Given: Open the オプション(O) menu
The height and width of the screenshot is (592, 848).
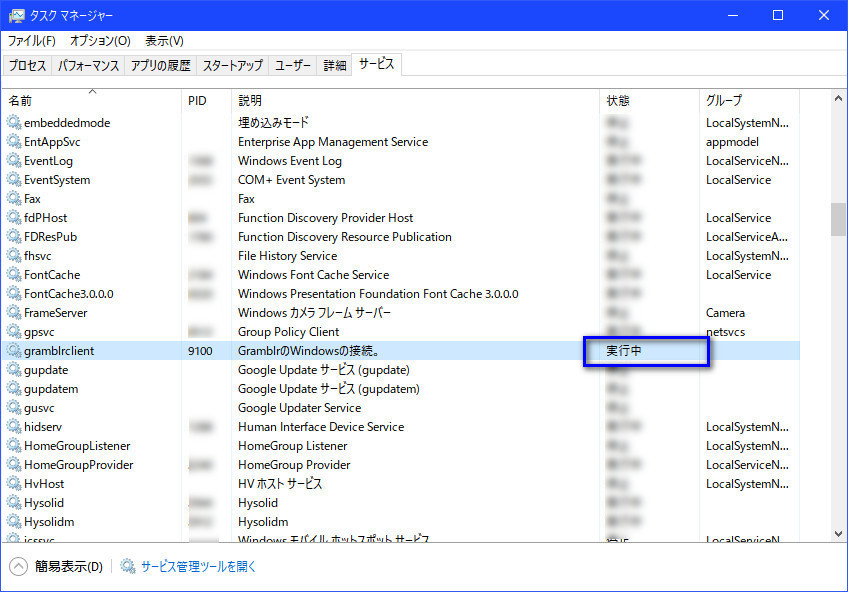Looking at the screenshot, I should (100, 41).
